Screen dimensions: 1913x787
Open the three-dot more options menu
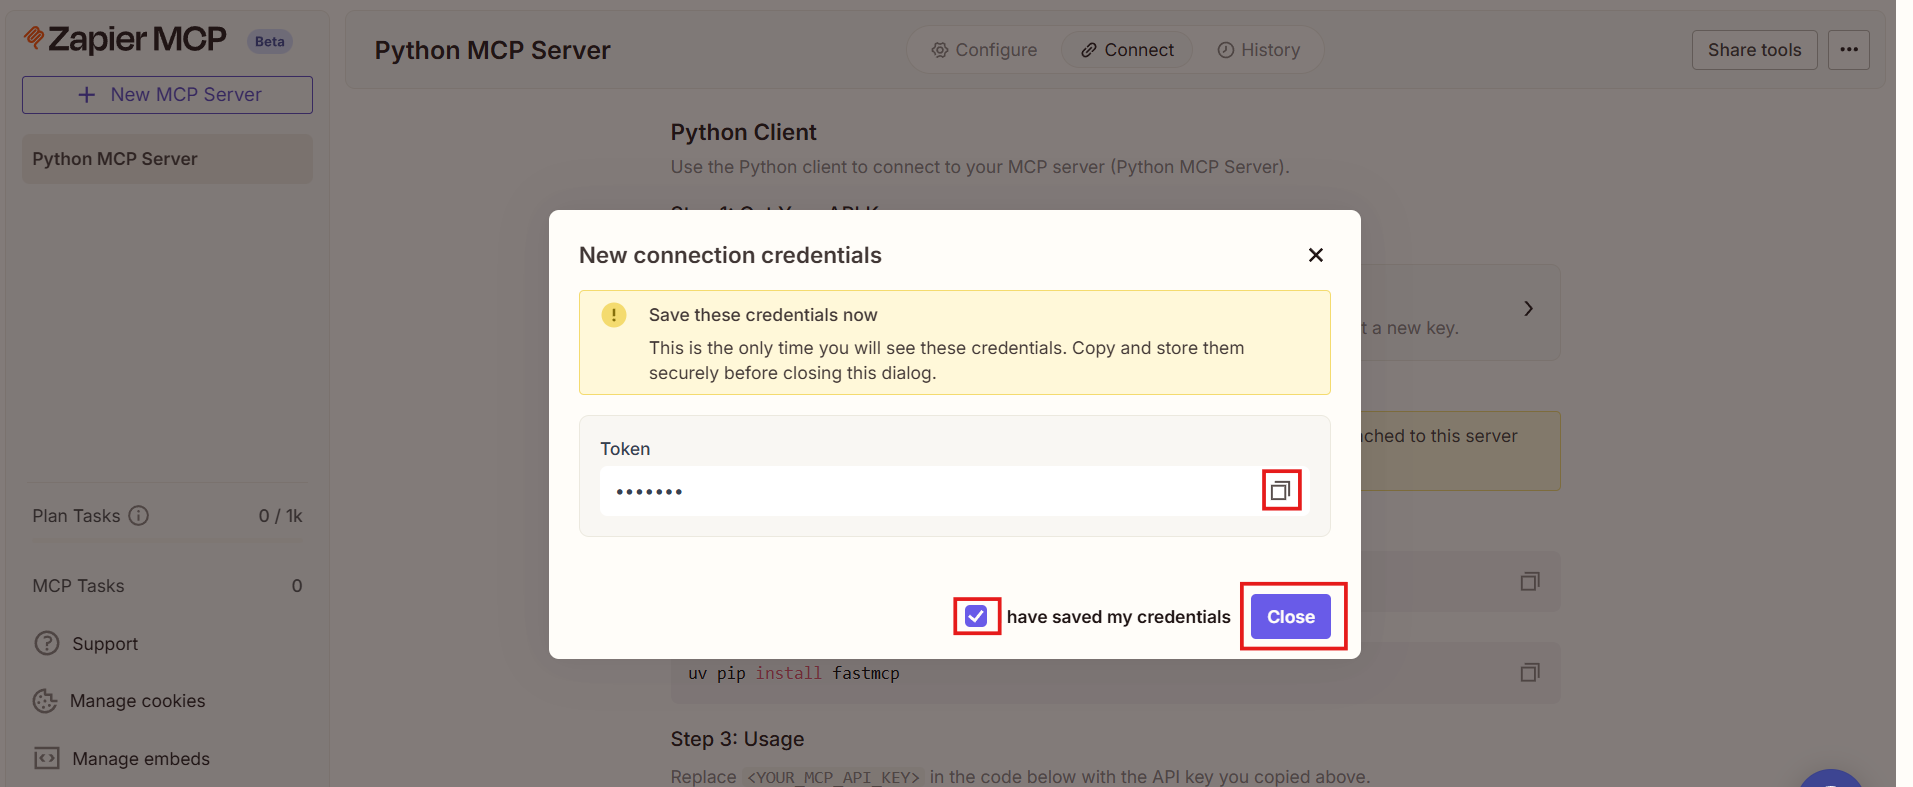pyautogui.click(x=1848, y=50)
